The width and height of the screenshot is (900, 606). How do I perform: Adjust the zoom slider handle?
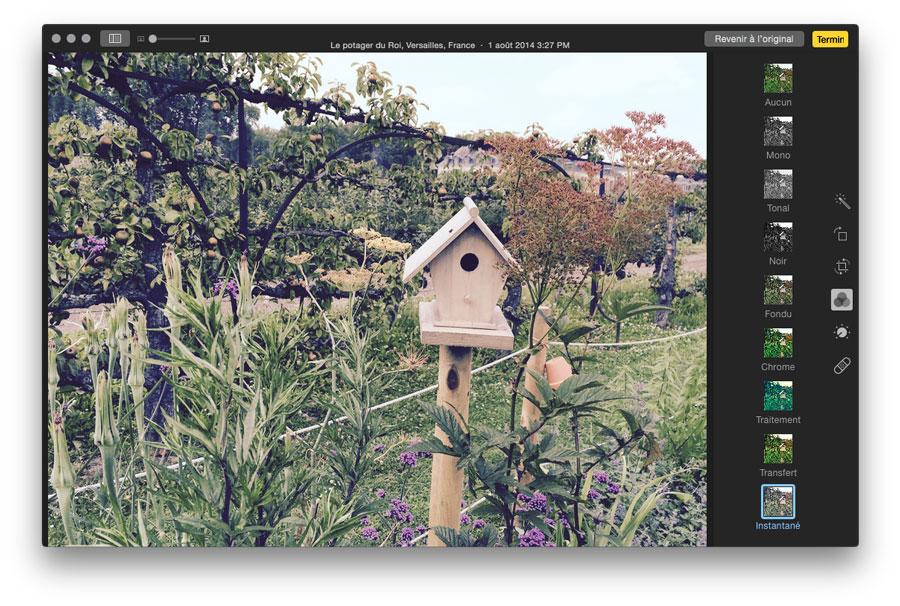pyautogui.click(x=153, y=39)
